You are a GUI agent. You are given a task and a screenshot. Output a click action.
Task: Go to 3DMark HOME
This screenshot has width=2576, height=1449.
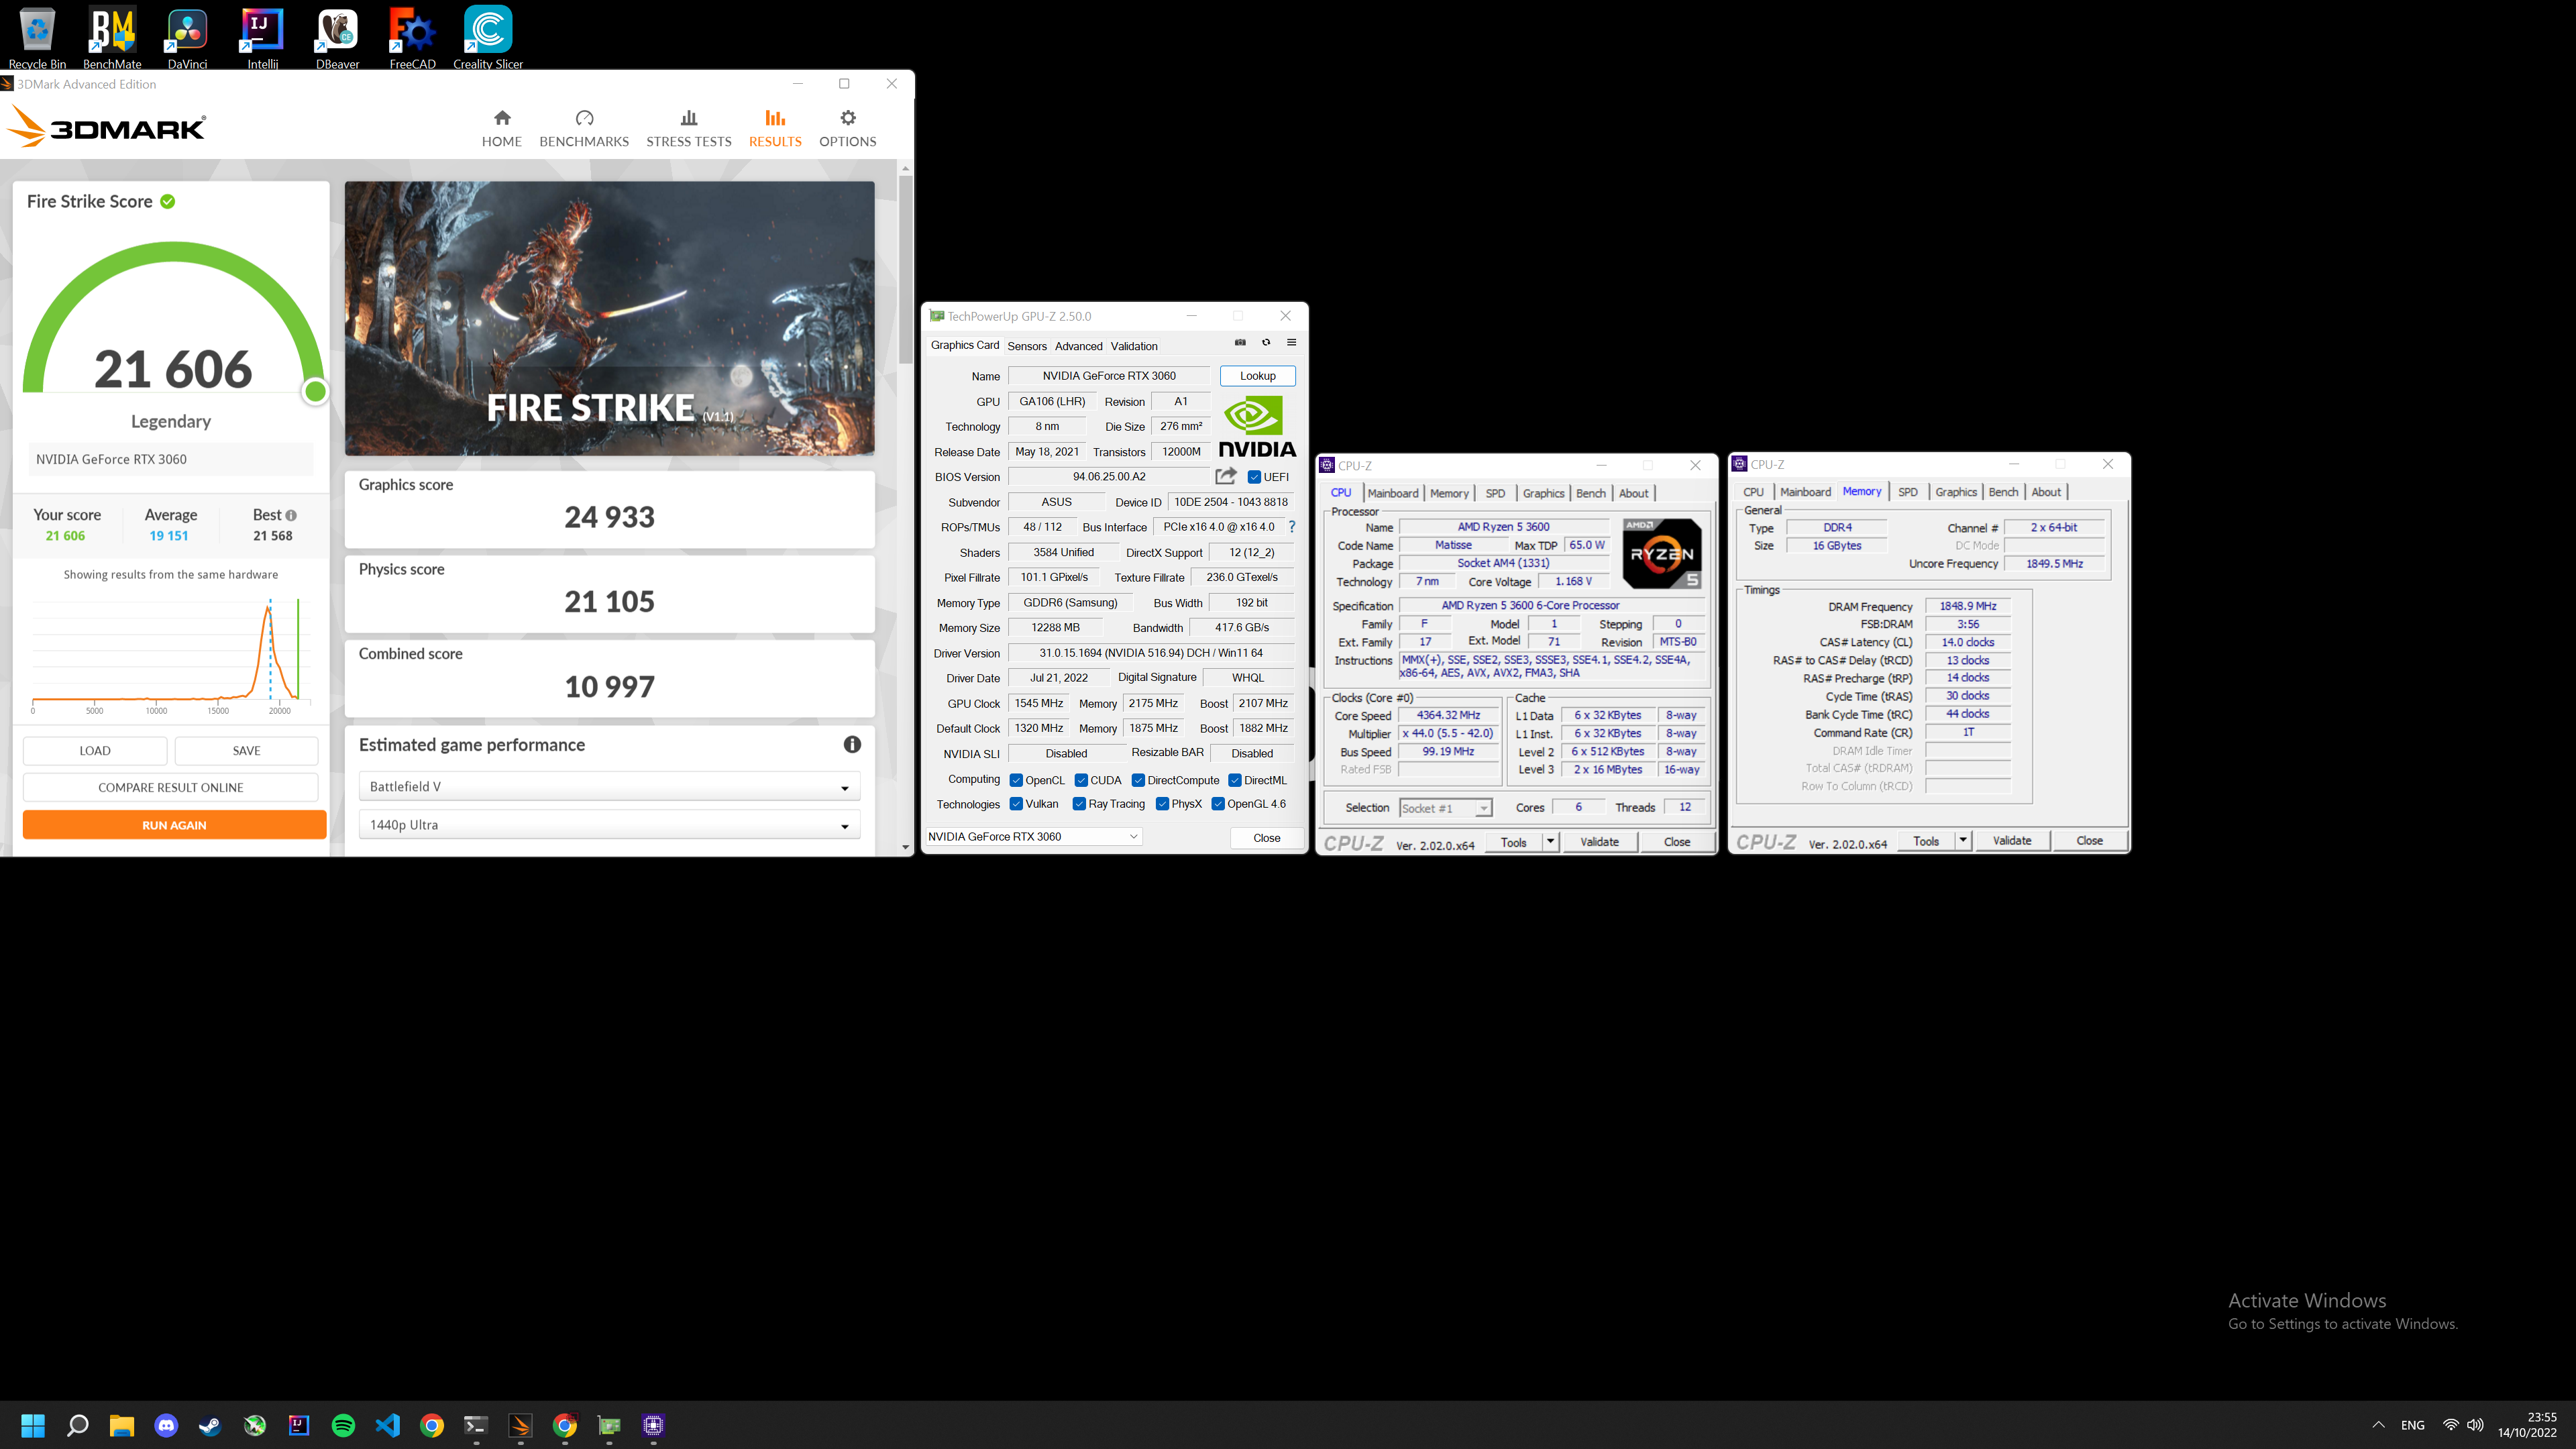point(502,129)
